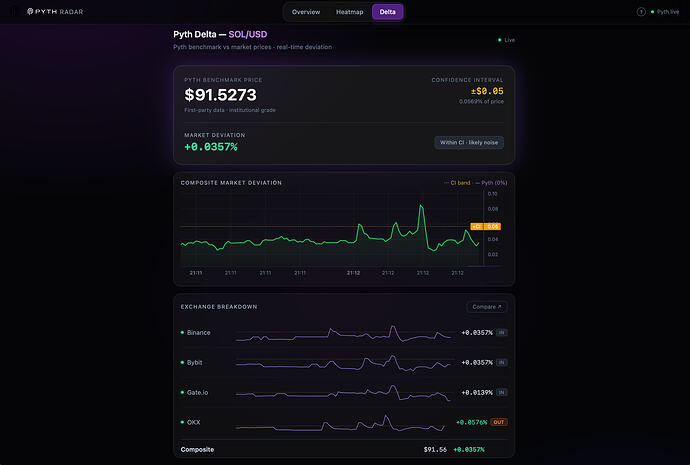Select the Binance exchange row label
The height and width of the screenshot is (465, 690).
click(x=198, y=333)
